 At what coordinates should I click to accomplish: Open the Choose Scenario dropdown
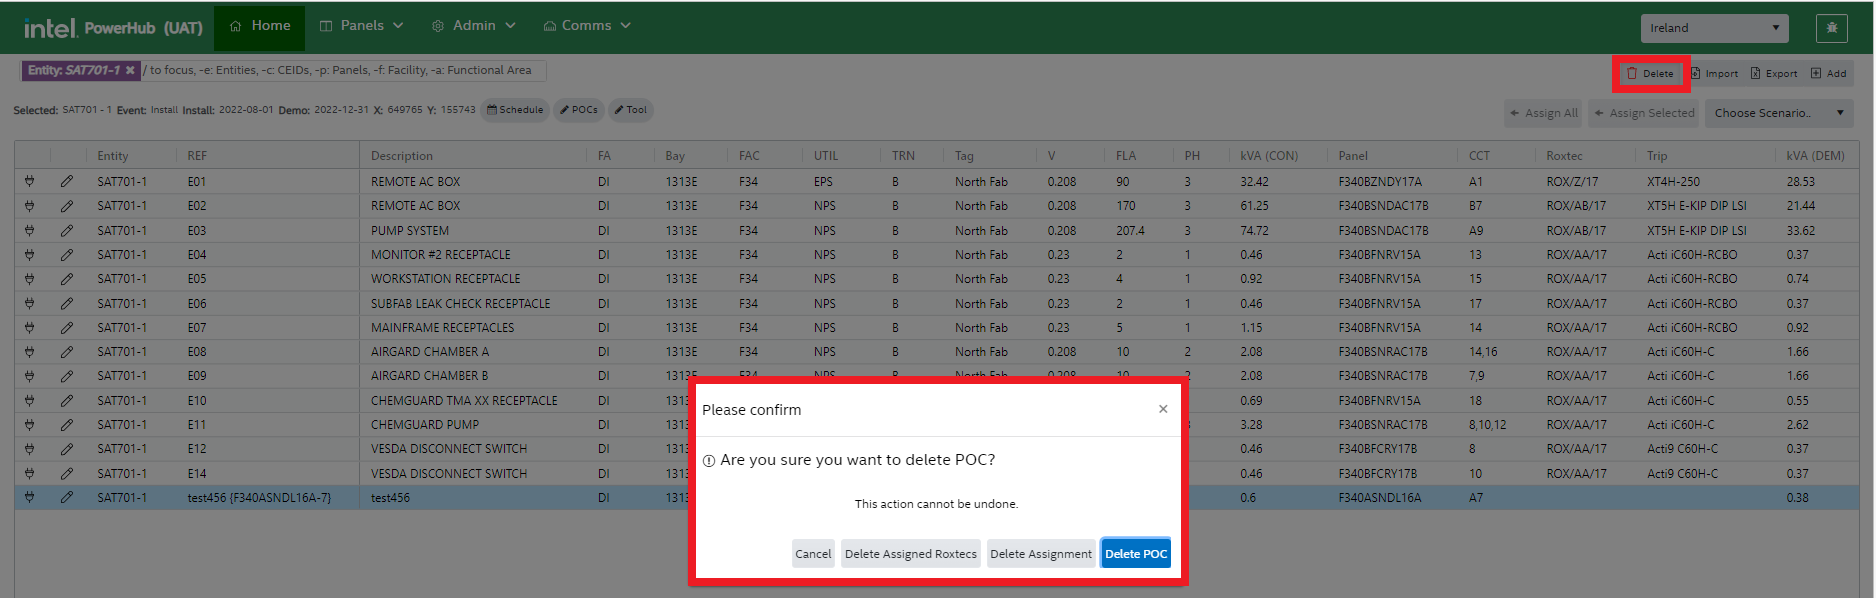1778,113
